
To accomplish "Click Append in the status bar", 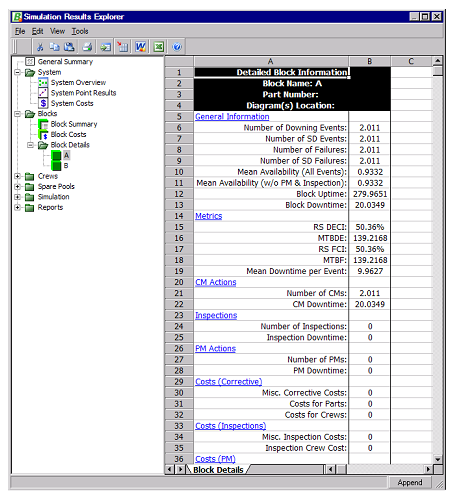I will [410, 482].
